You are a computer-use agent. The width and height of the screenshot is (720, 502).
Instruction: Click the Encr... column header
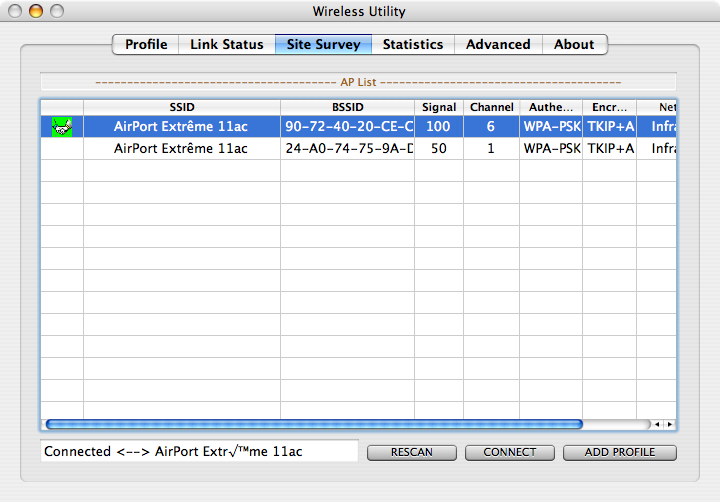(609, 107)
